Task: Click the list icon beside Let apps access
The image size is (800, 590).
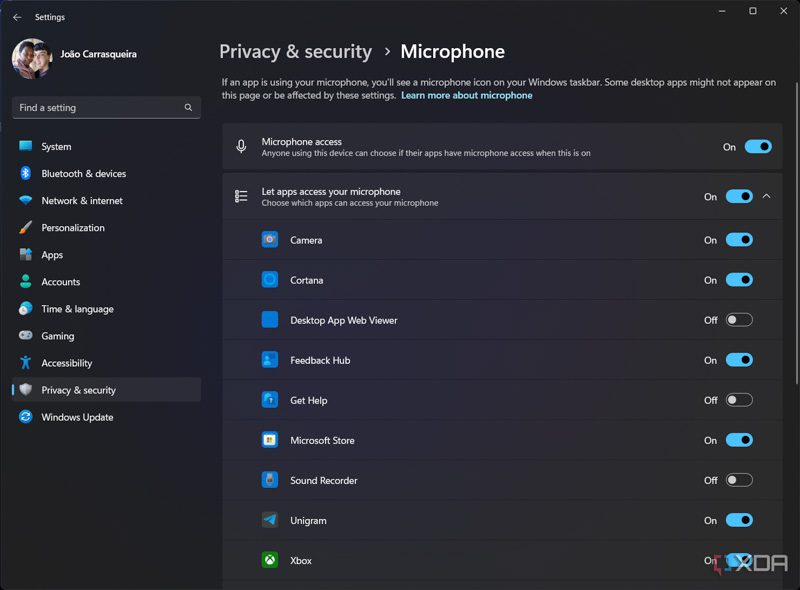Action: (x=241, y=196)
